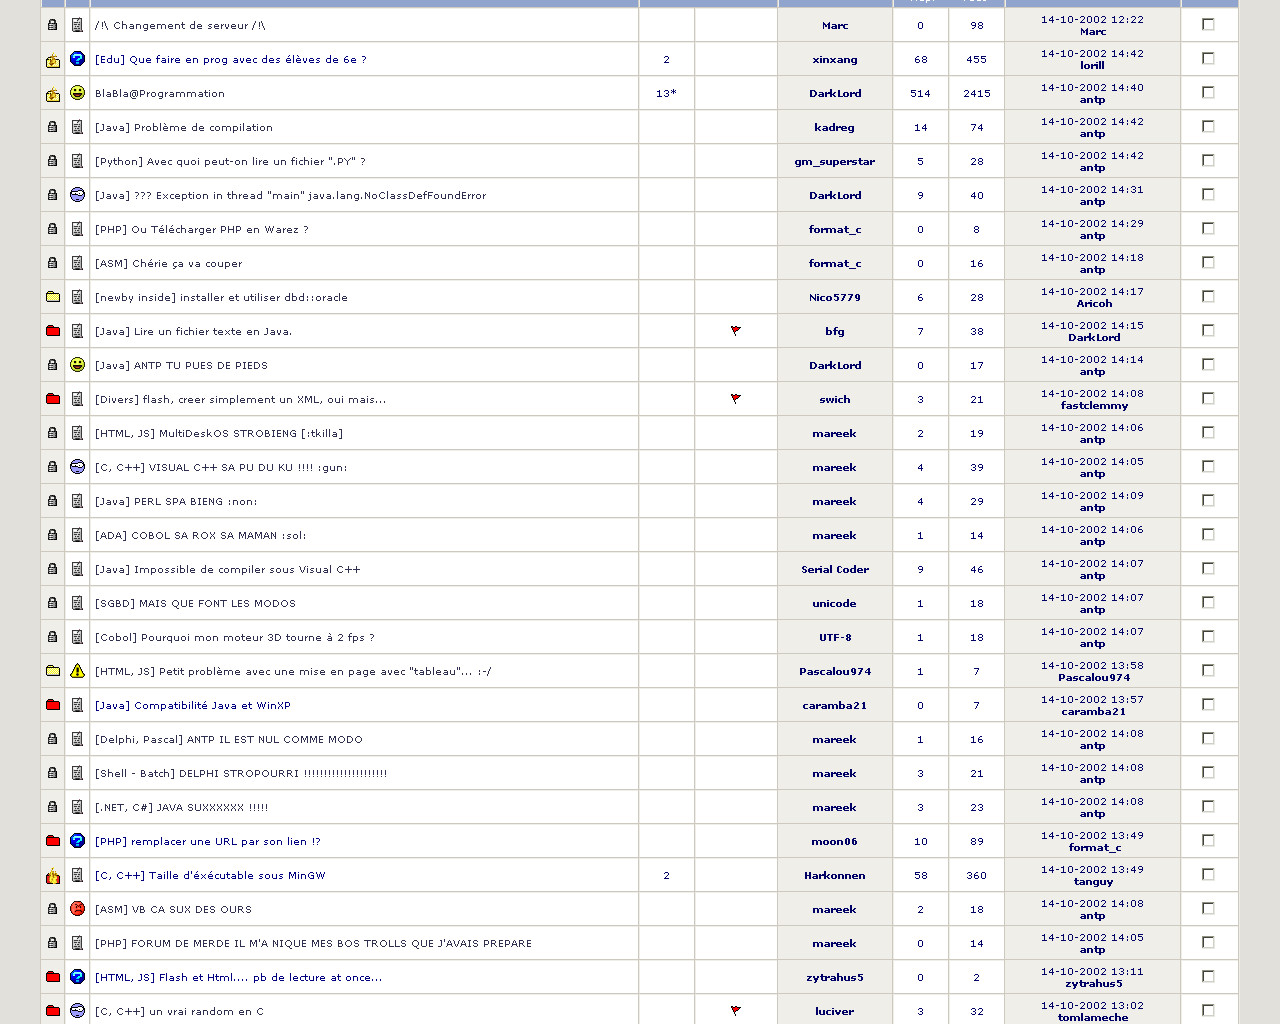This screenshot has width=1280, height=1024.
Task: Tick the checkbox on the 'Problème de compilation' row
Action: (x=1208, y=127)
